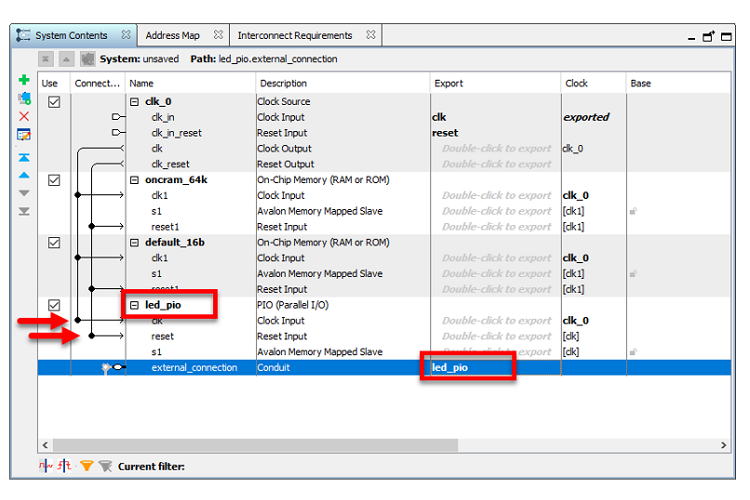This screenshot has height=500, width=750.
Task: Click the 'reset' export name for clk_in_reset
Action: [445, 133]
